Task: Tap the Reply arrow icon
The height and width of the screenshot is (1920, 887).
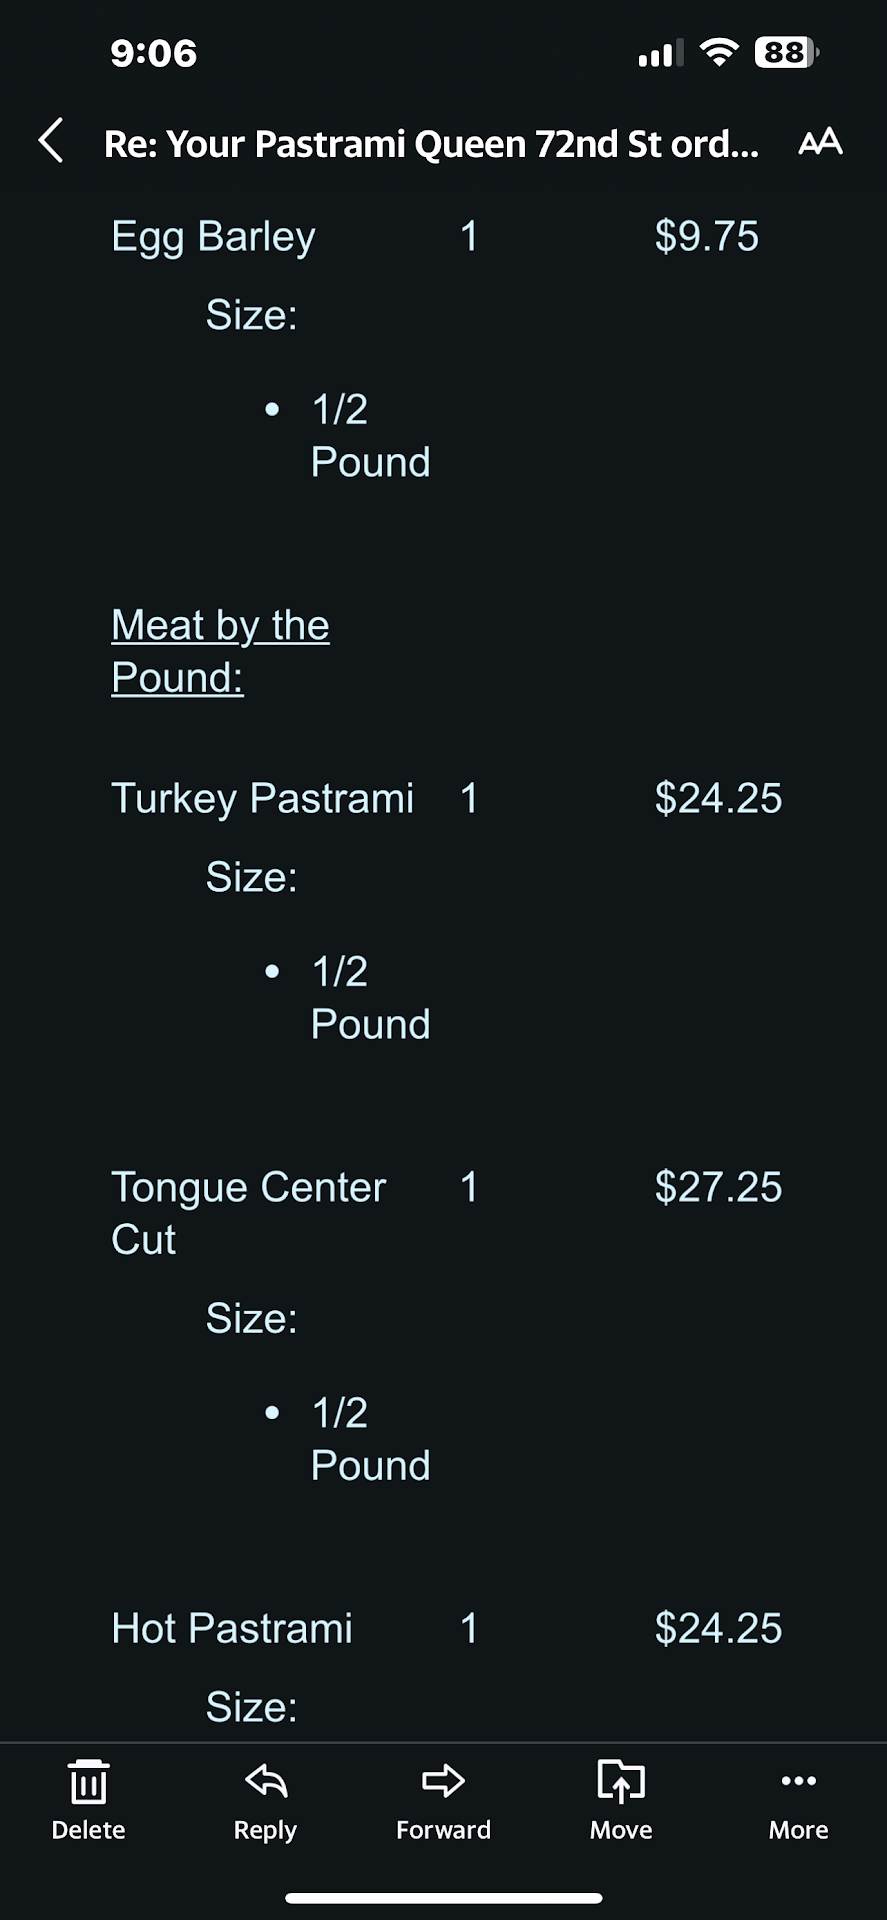Action: click(x=265, y=1782)
